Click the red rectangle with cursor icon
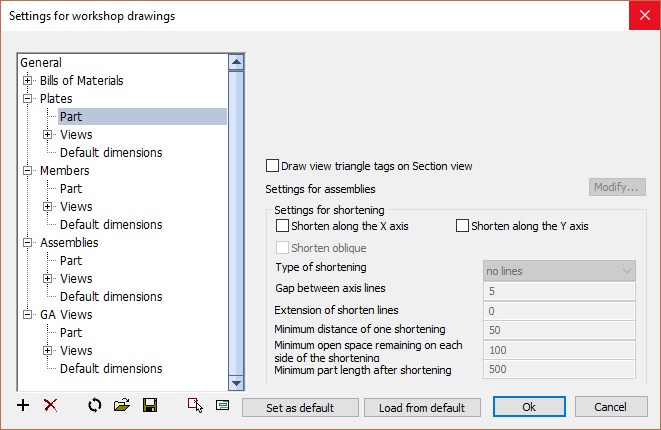 195,406
